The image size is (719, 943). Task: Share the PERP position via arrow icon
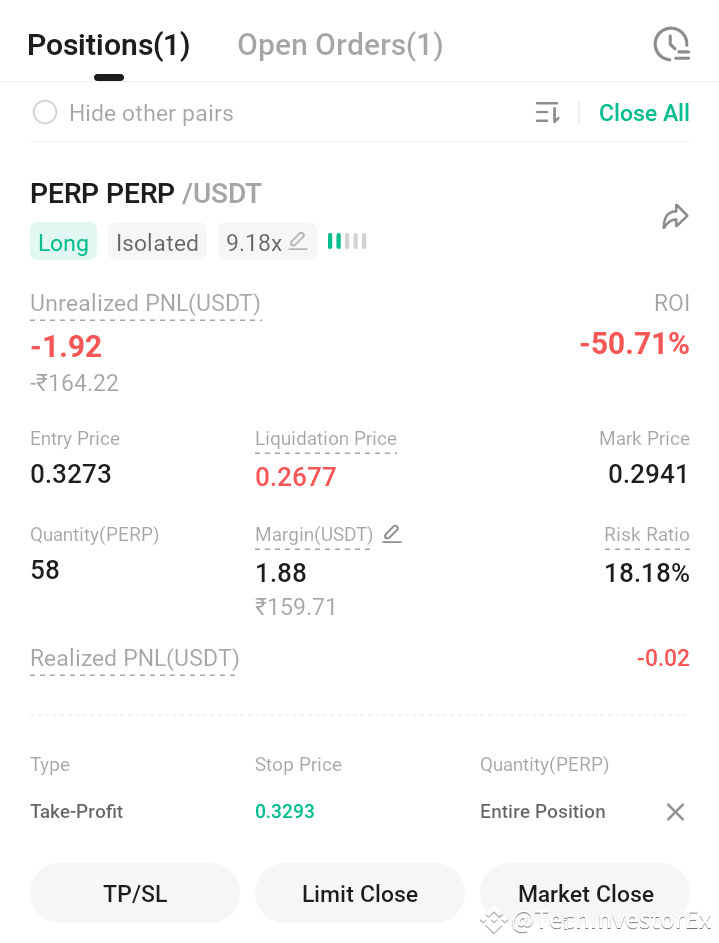point(675,217)
